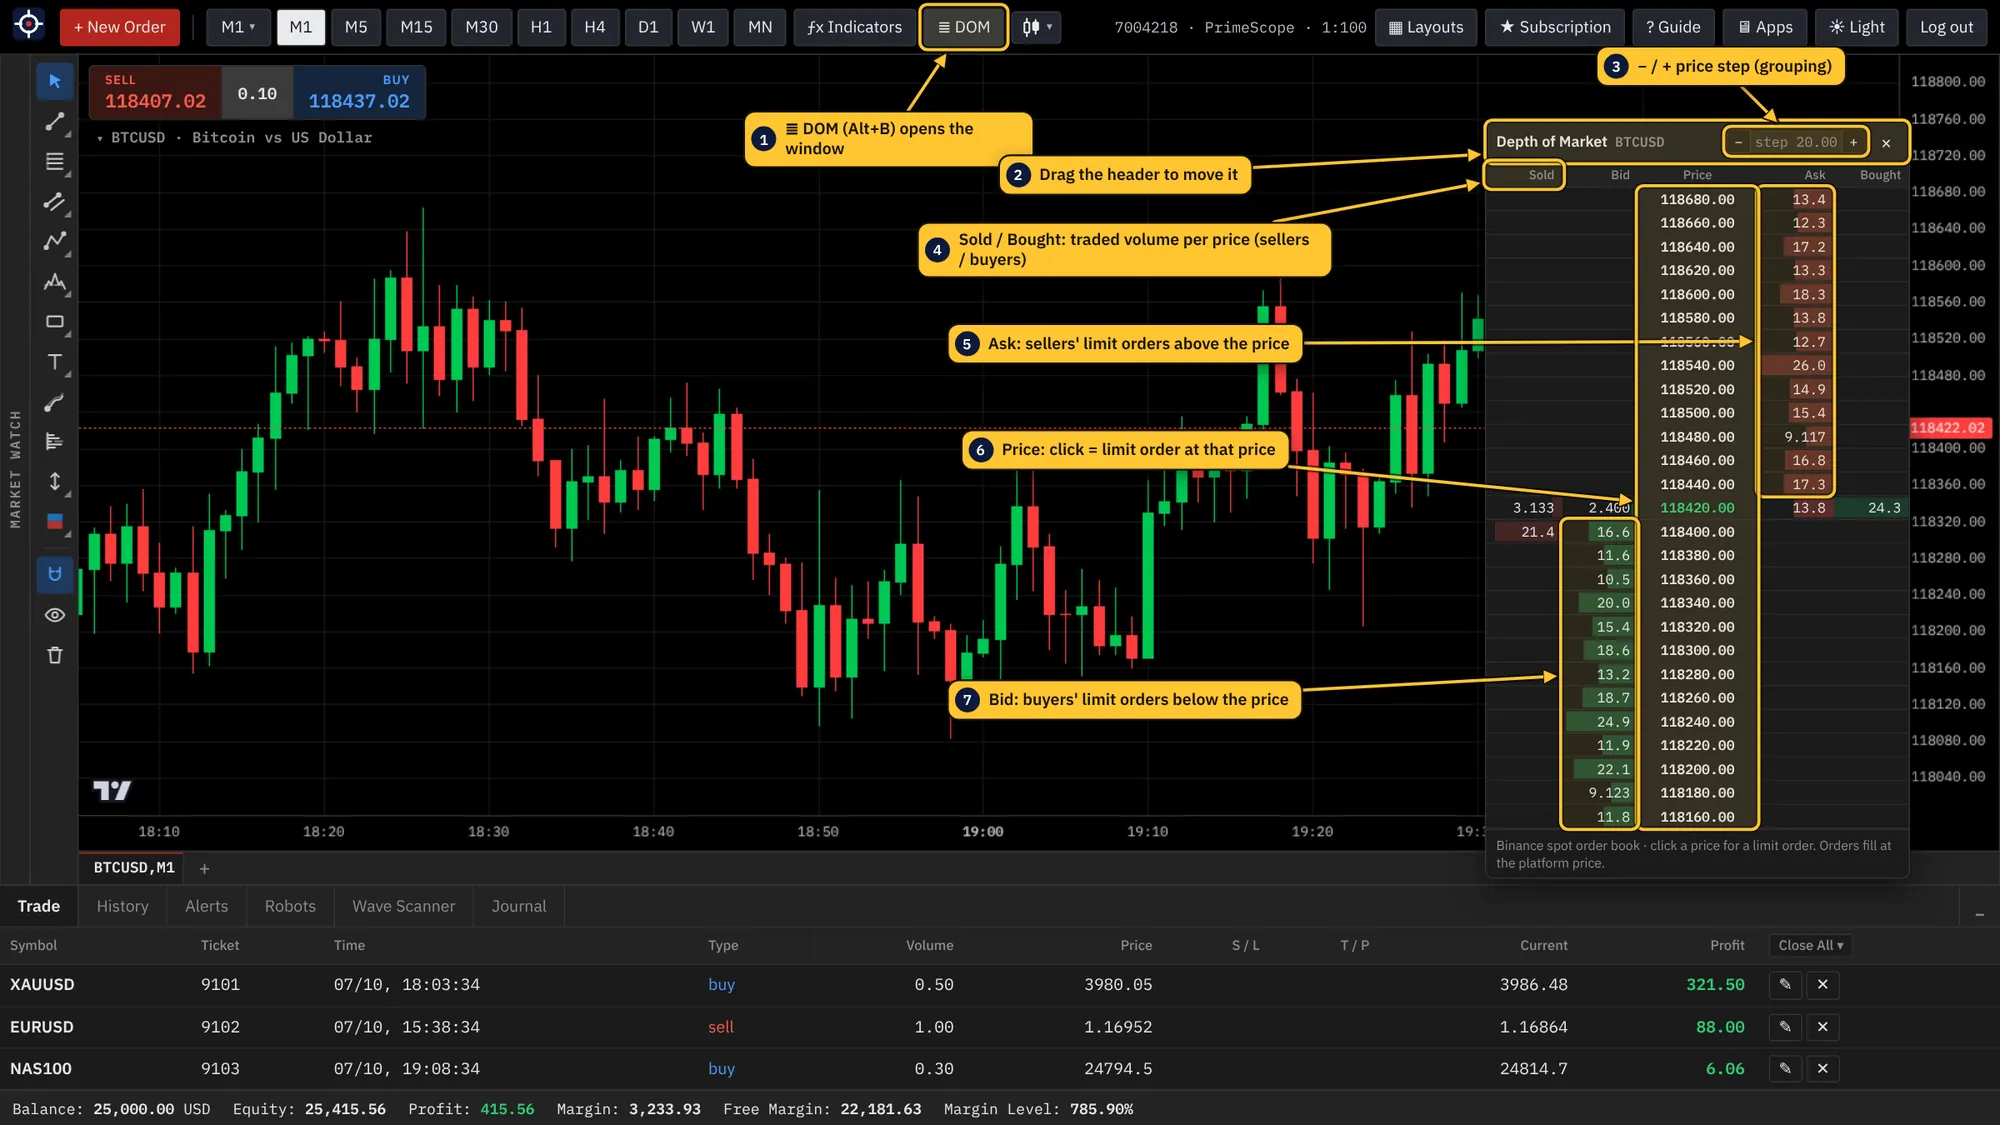Toggle the DOM window button
Image resolution: width=2000 pixels, height=1125 pixels.
tap(964, 27)
